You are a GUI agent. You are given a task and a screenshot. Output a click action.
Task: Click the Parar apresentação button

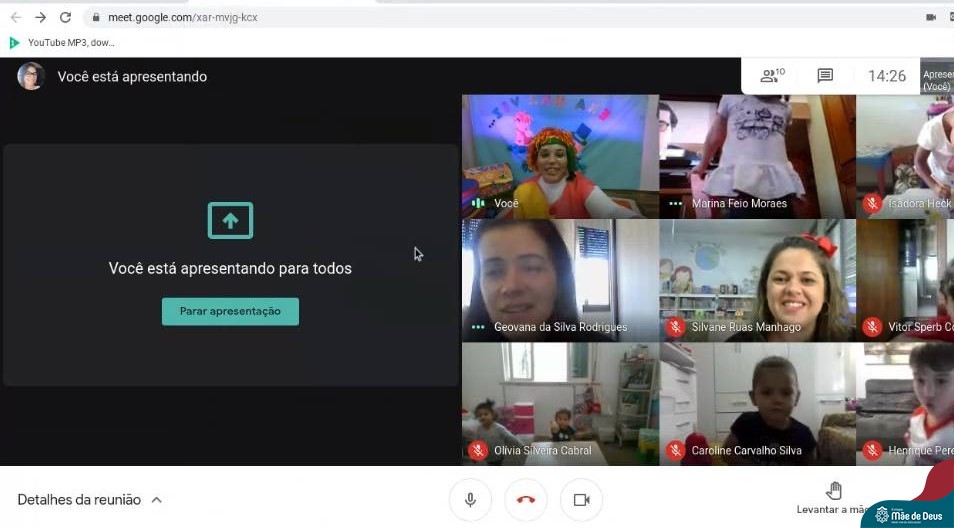pos(230,311)
